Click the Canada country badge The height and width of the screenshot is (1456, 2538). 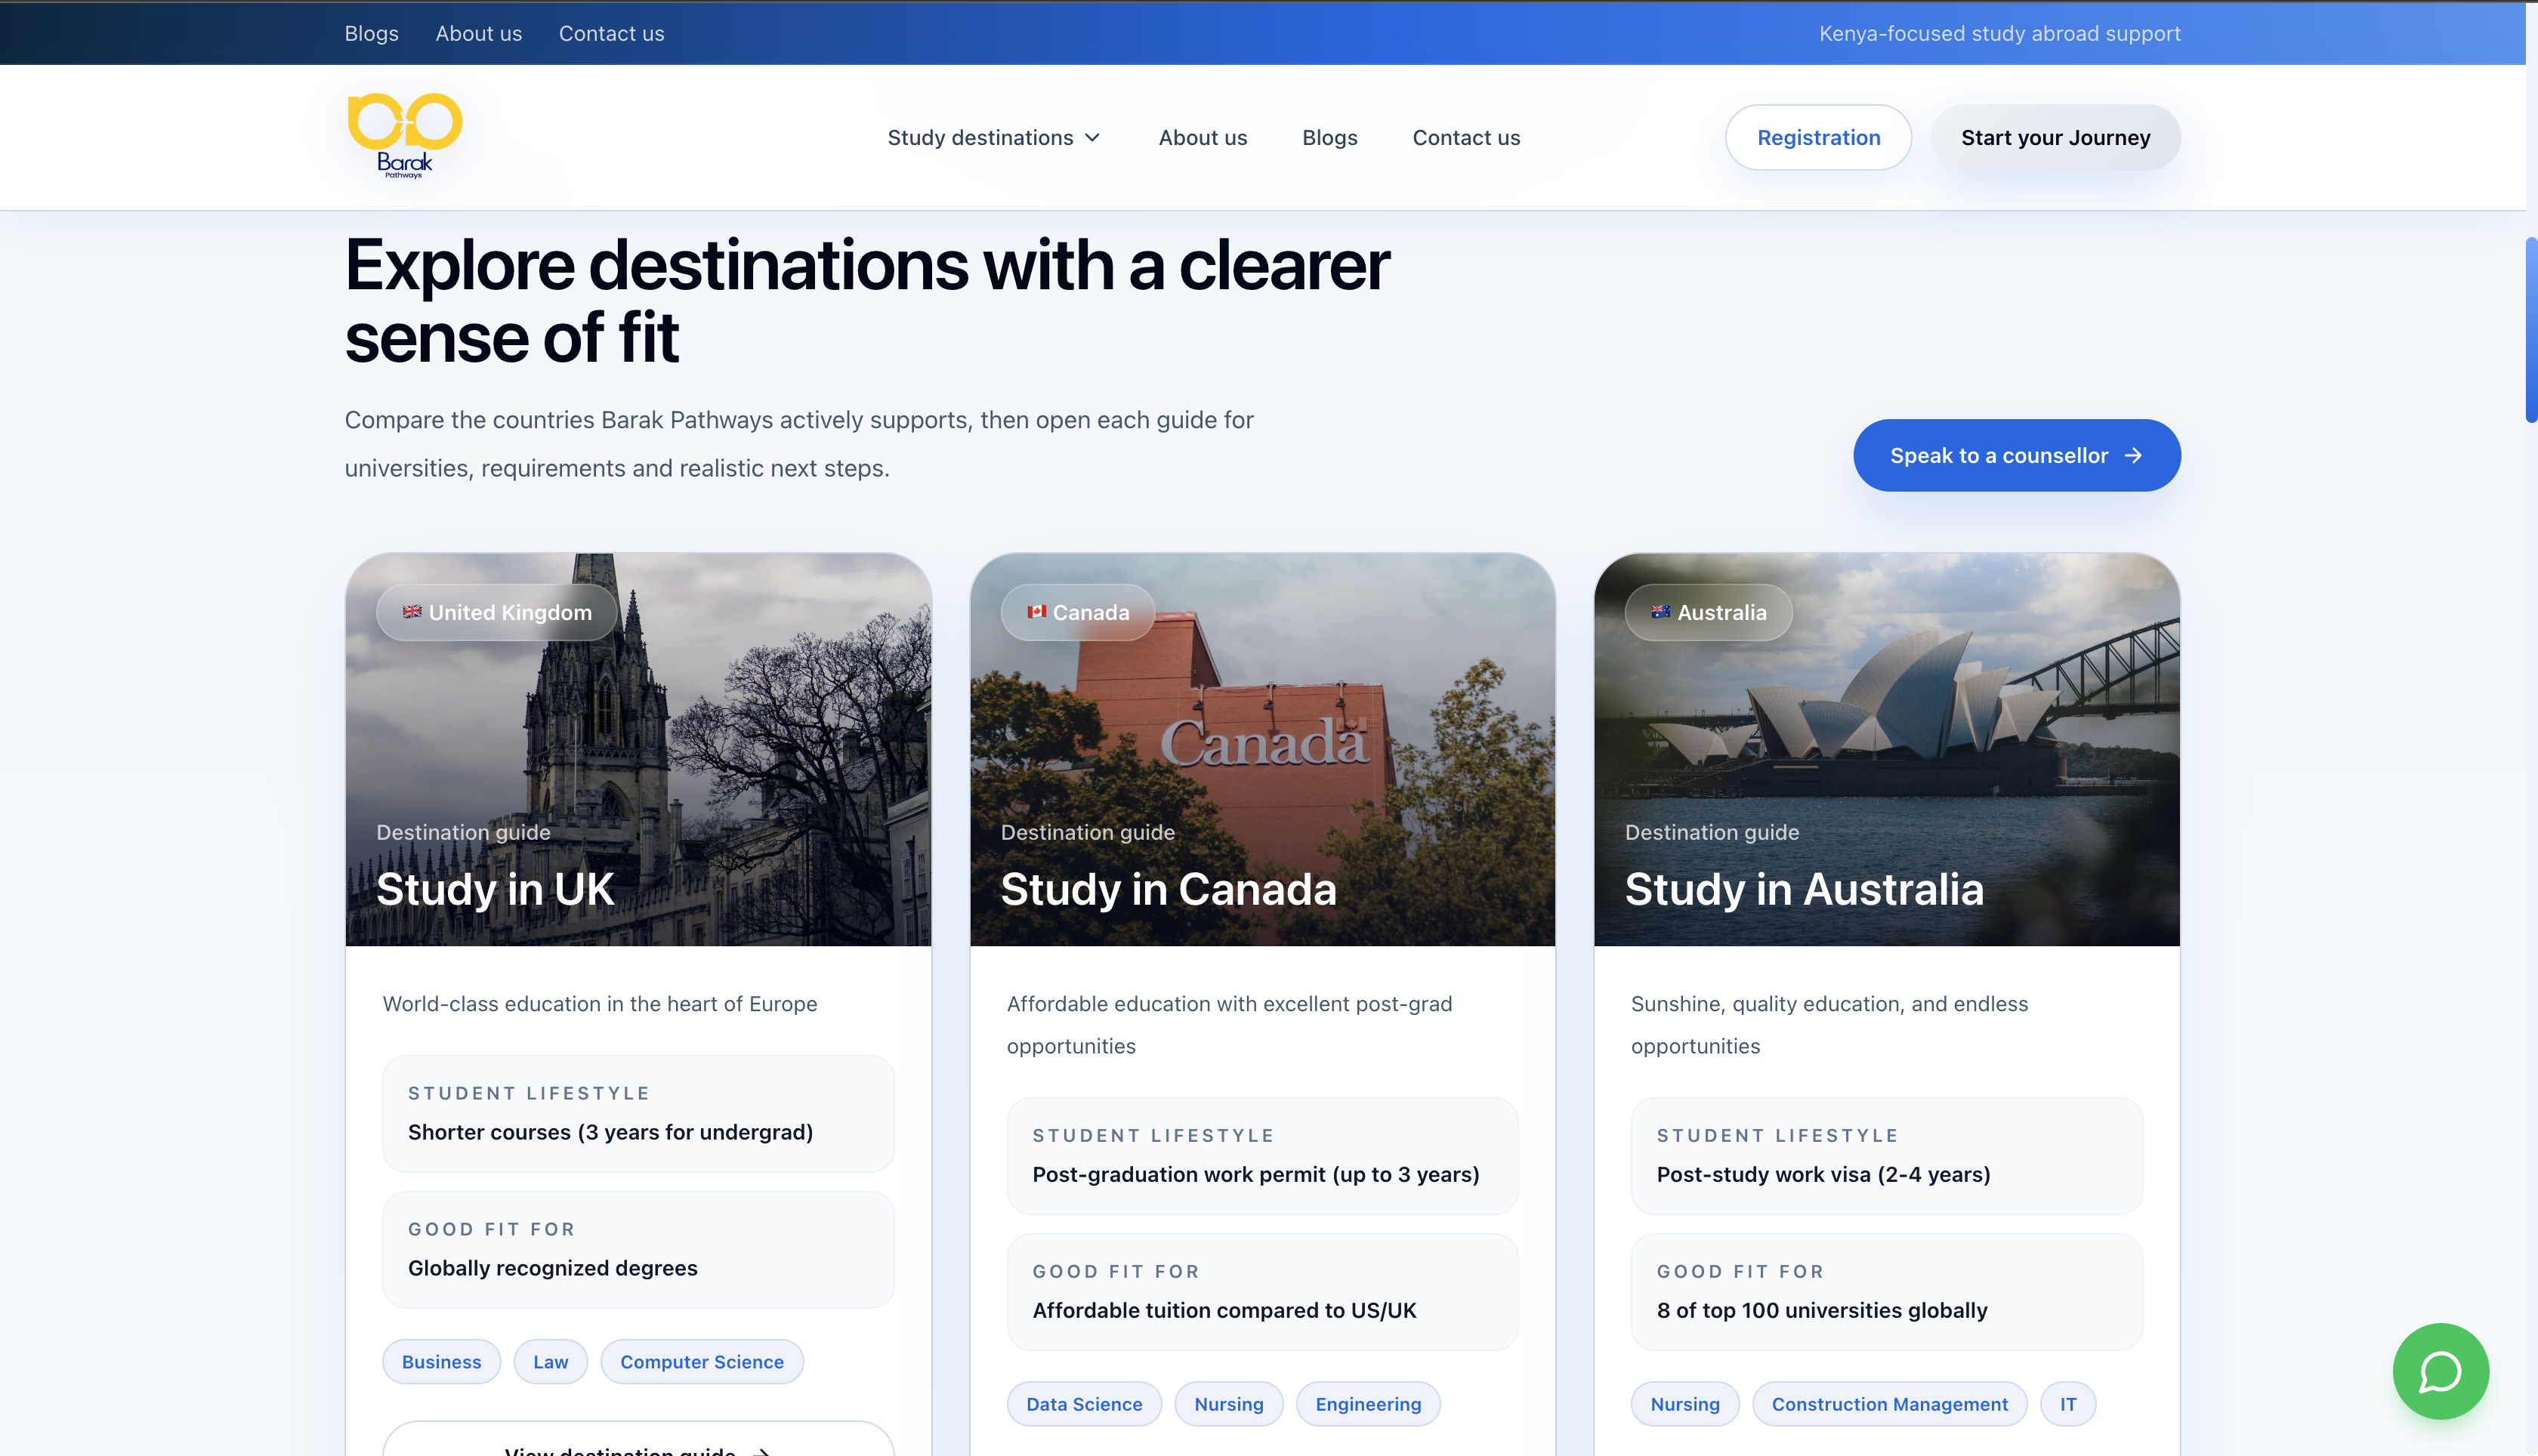pyautogui.click(x=1078, y=612)
